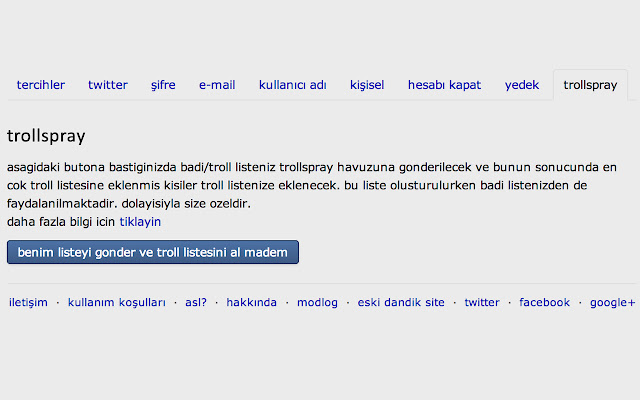Click twitter link in footer
640x400 pixels.
481,302
